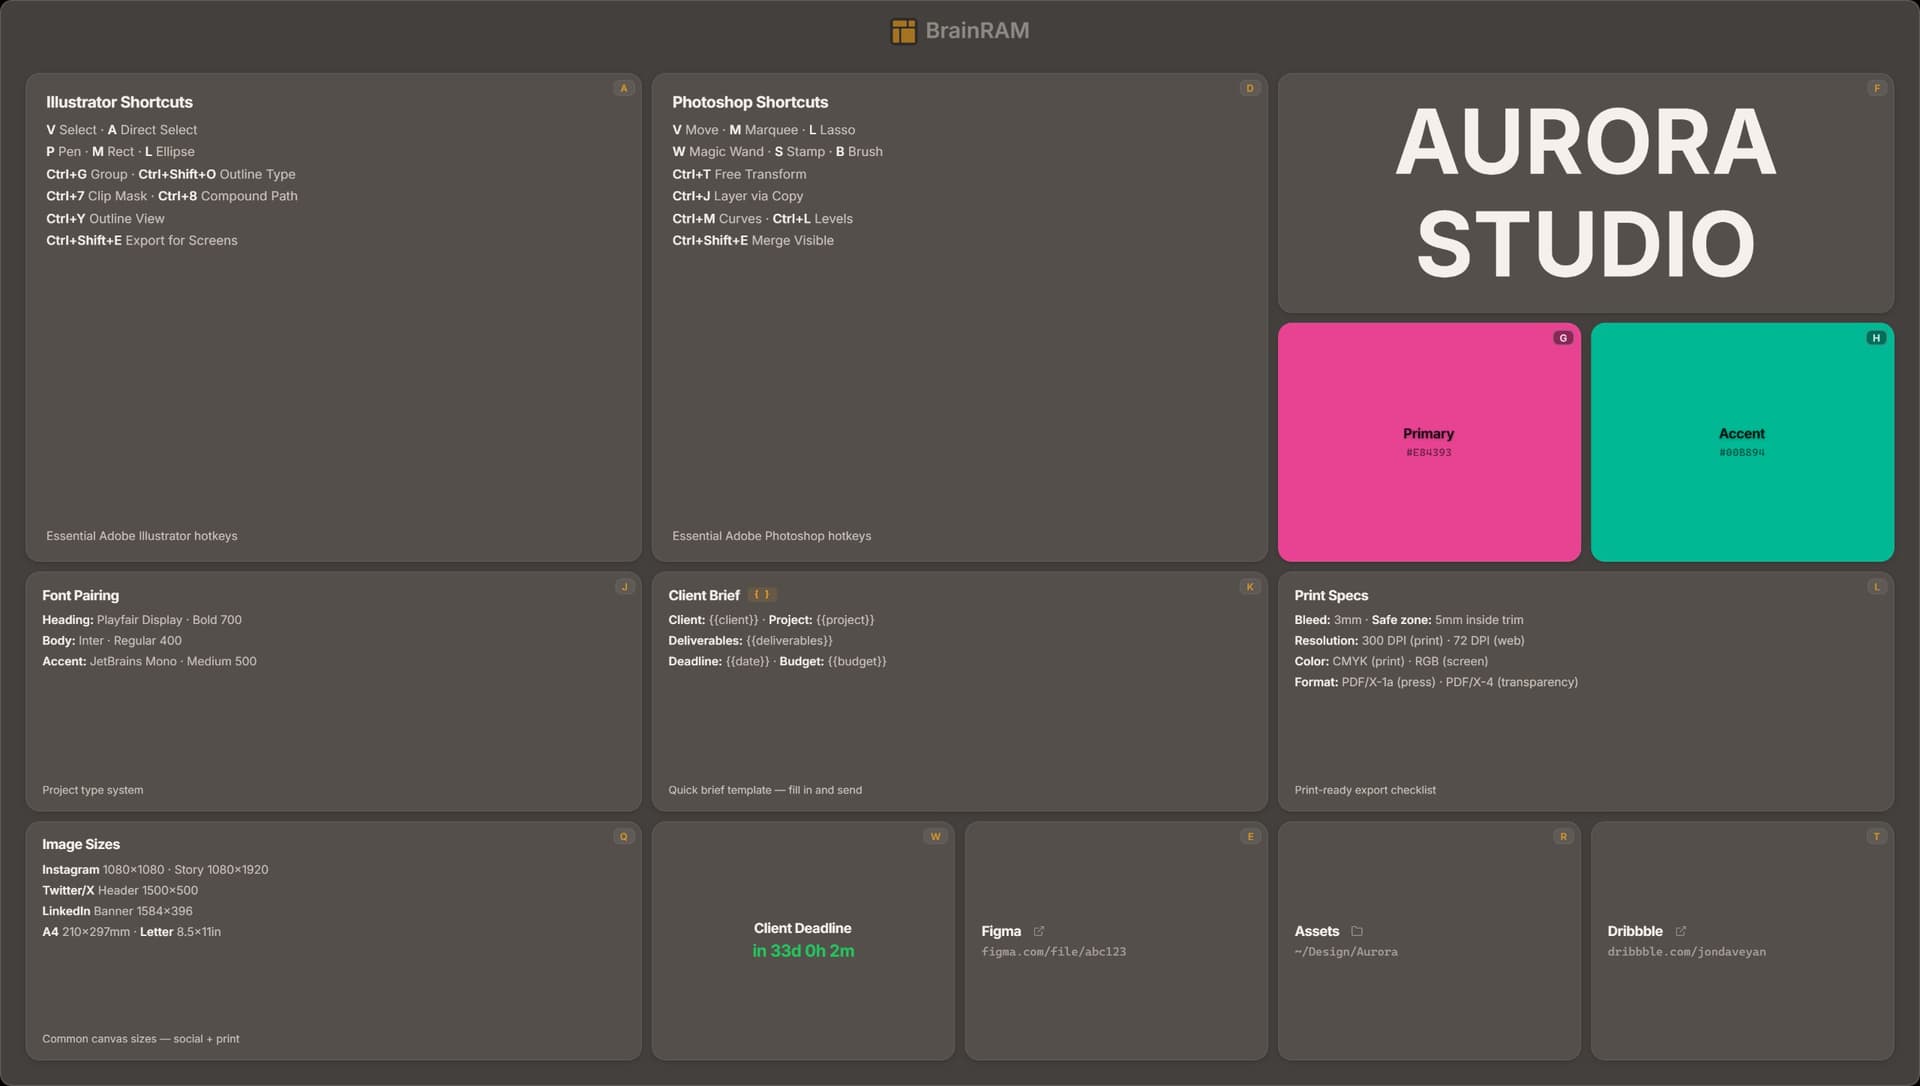Click the R key badge on Assets card

[x=1563, y=837]
